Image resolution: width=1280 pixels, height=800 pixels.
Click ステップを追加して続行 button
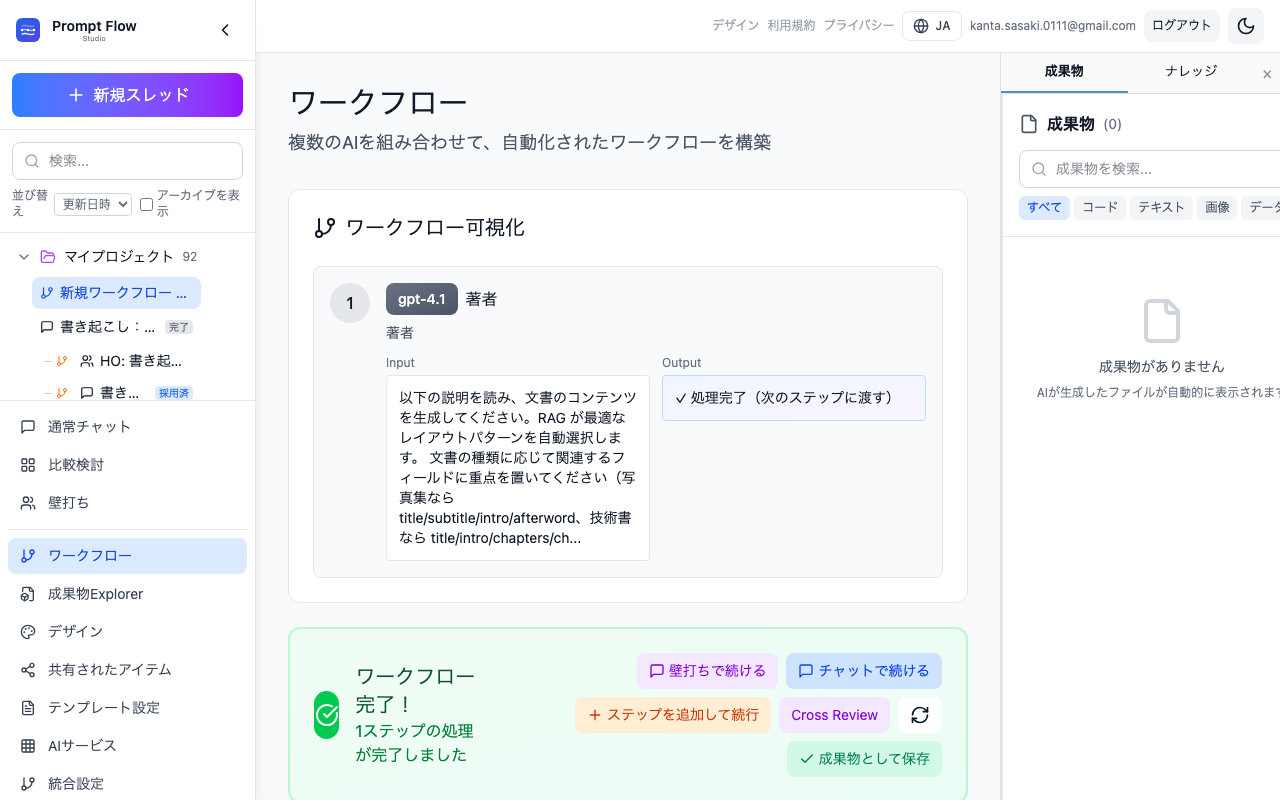click(x=673, y=715)
